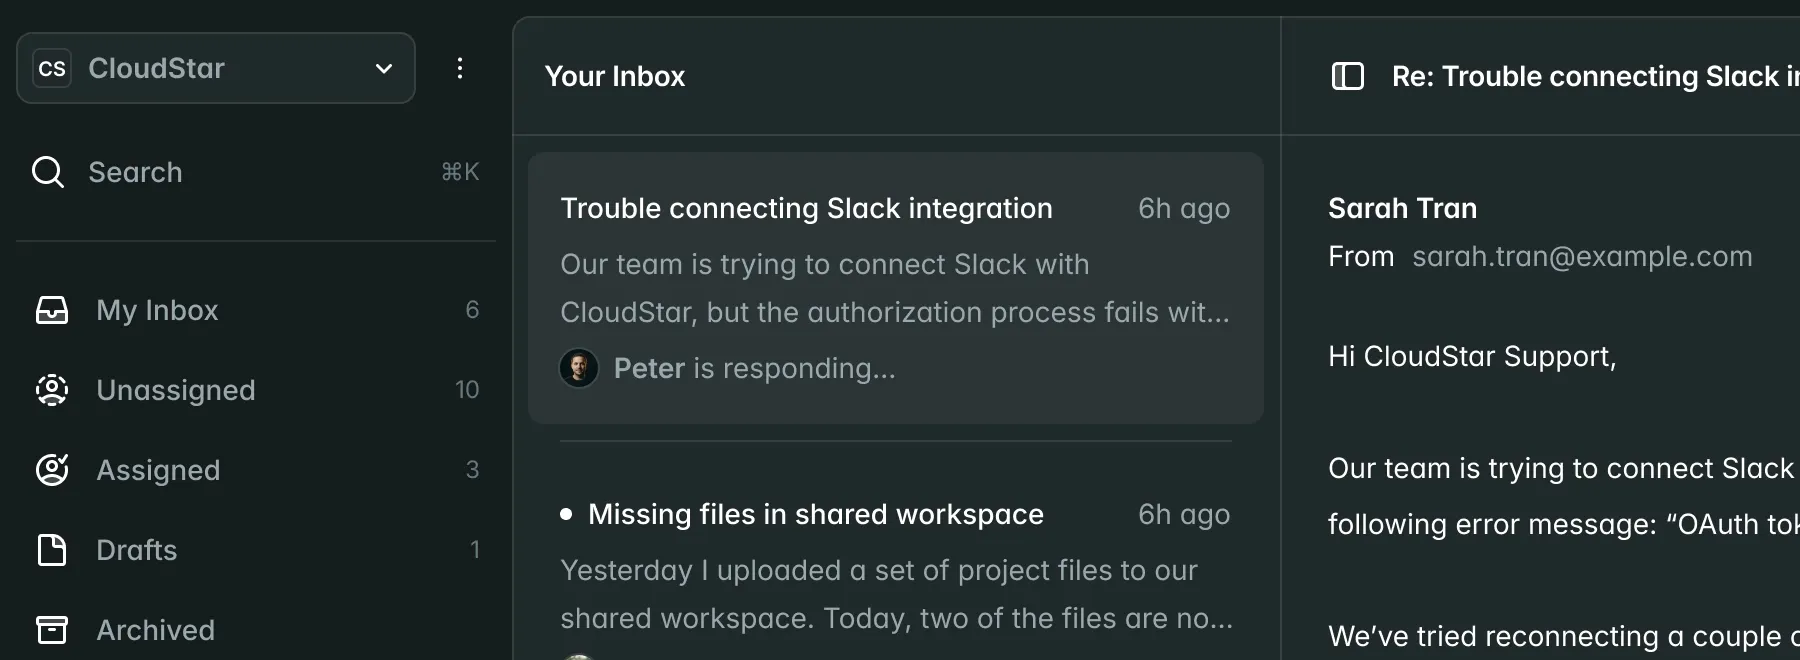
Task: Open the three-dot options menu
Action: click(x=460, y=68)
